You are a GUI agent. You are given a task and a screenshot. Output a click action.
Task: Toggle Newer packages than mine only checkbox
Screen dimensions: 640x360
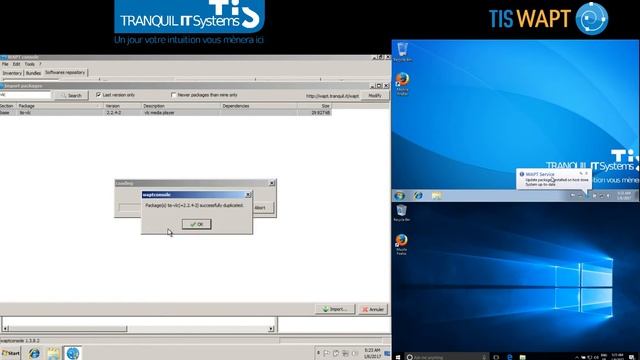[173, 95]
